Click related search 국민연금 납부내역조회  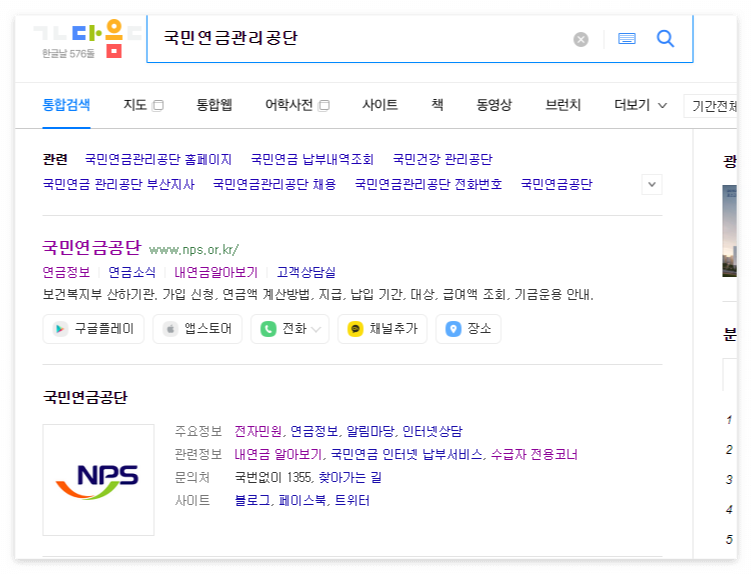(x=312, y=159)
